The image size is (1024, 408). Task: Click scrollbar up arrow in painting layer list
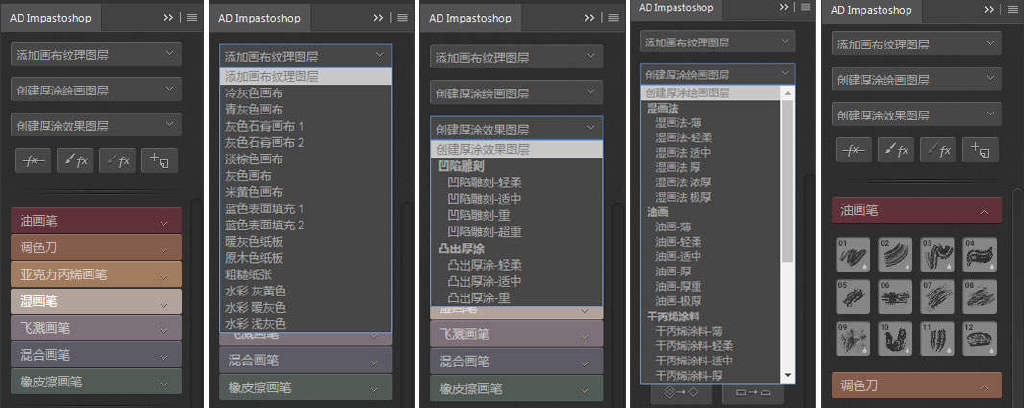(788, 93)
